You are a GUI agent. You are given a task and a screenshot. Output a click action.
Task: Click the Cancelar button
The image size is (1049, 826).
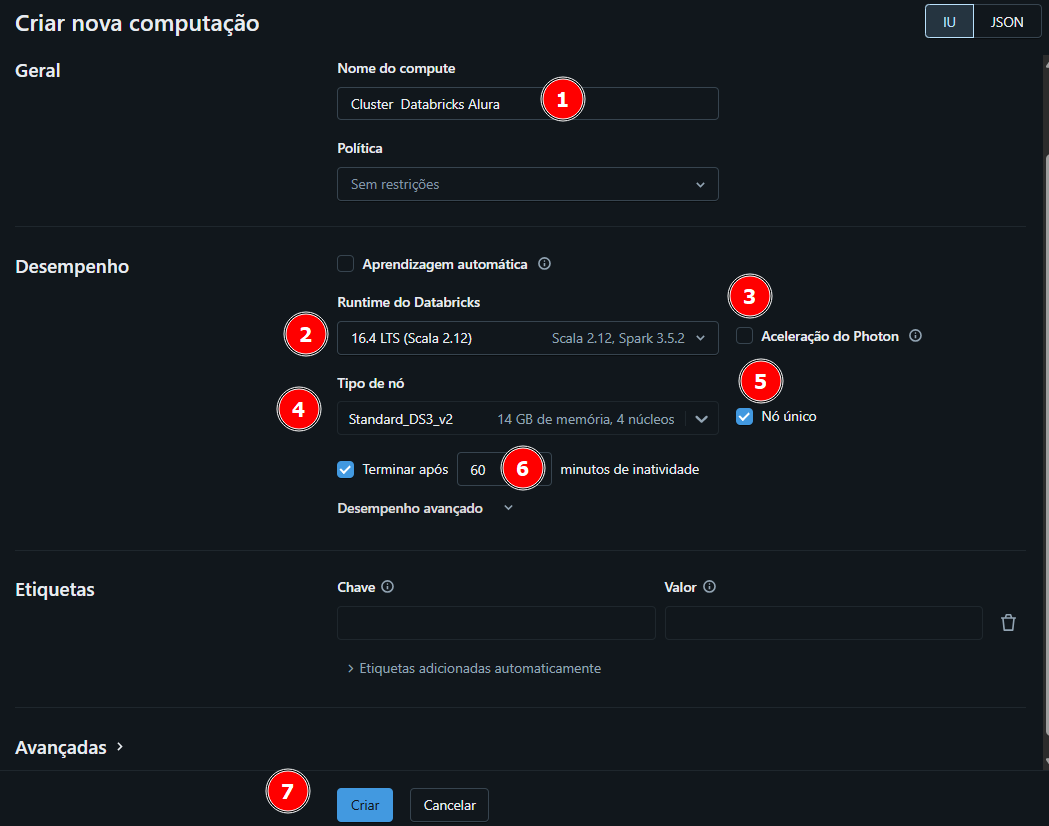coord(449,805)
